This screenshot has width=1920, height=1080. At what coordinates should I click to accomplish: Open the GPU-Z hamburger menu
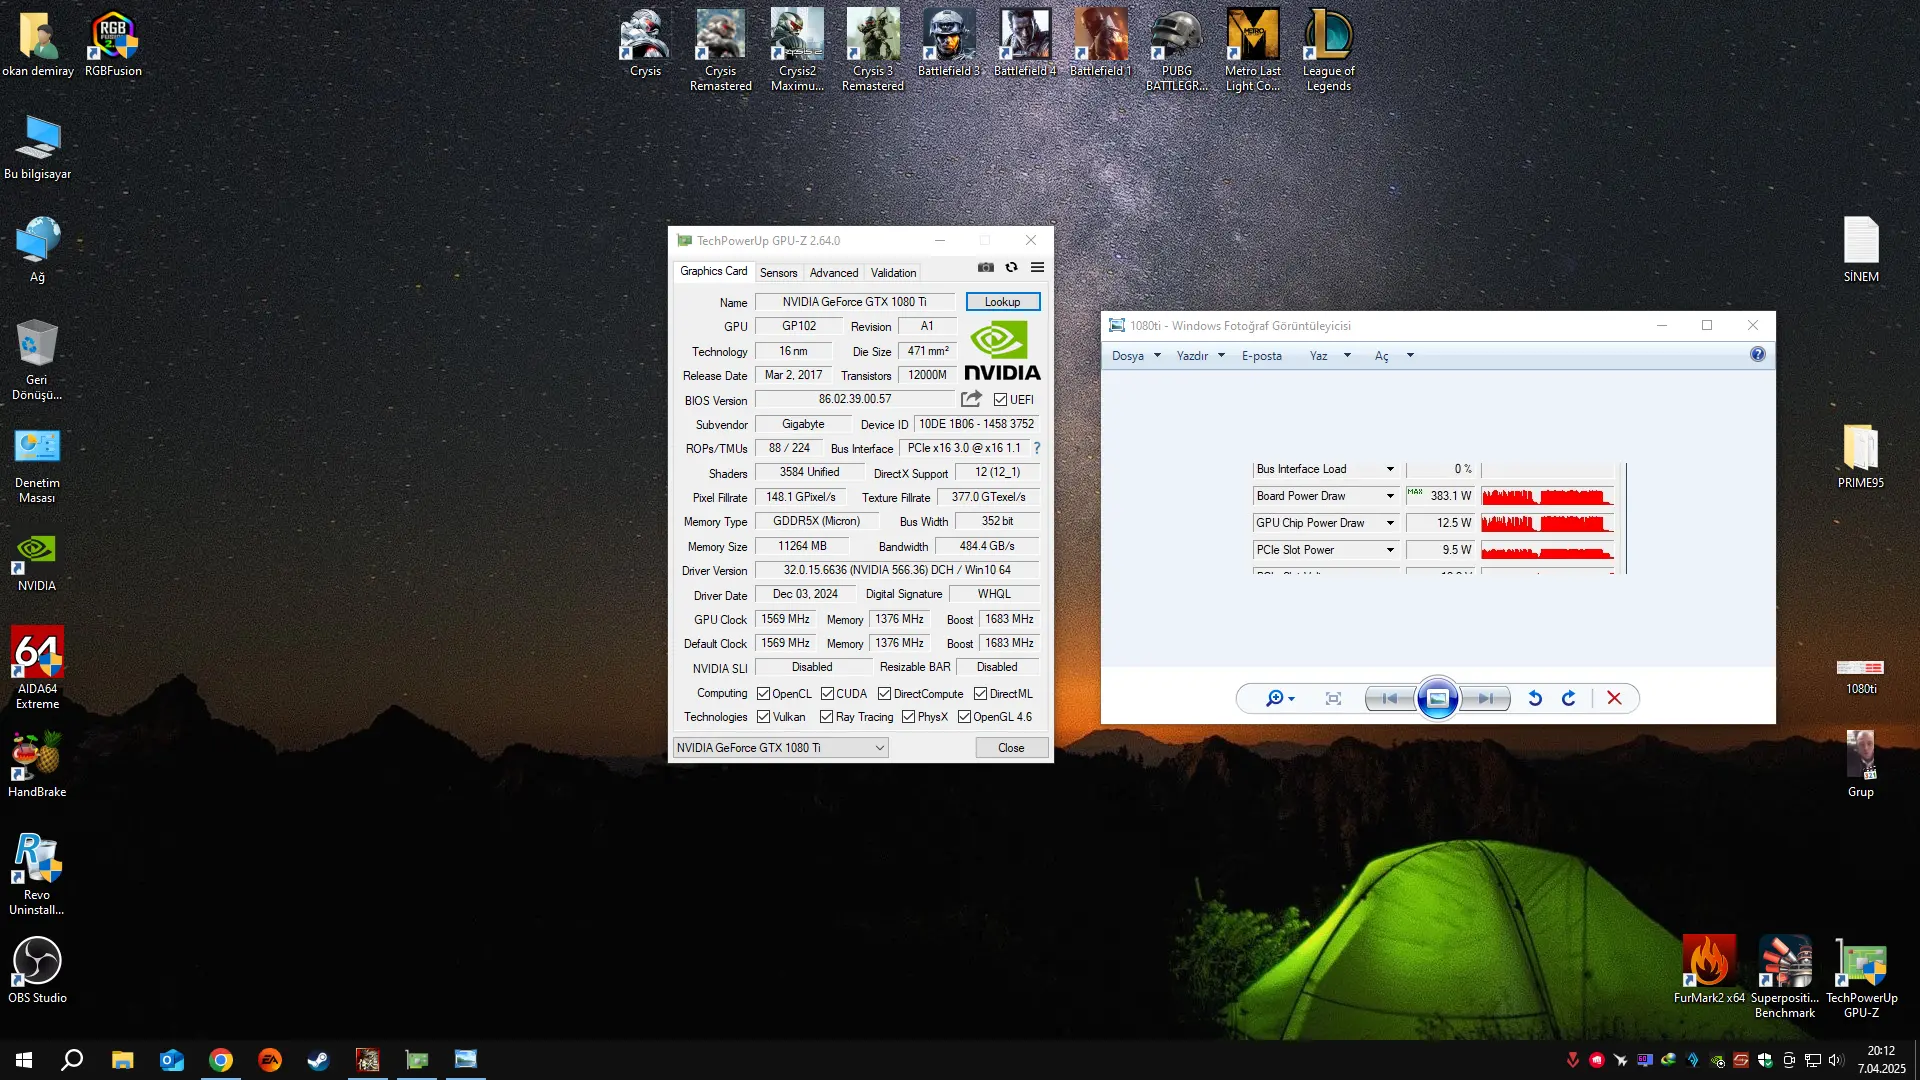[x=1038, y=267]
